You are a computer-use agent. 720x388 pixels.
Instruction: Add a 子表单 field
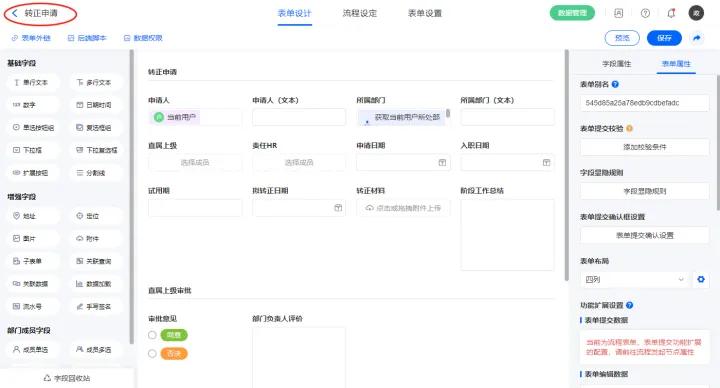click(33, 261)
